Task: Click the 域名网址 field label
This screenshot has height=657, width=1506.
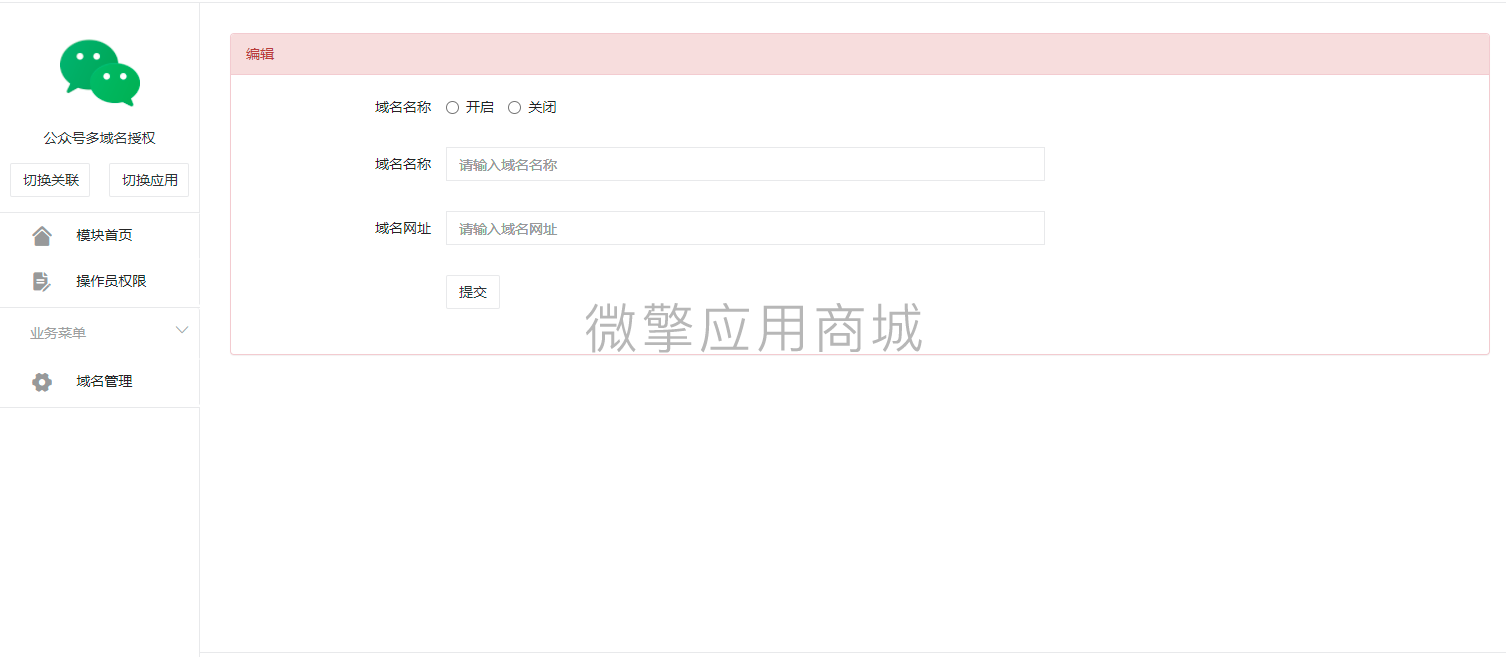Action: [x=403, y=228]
